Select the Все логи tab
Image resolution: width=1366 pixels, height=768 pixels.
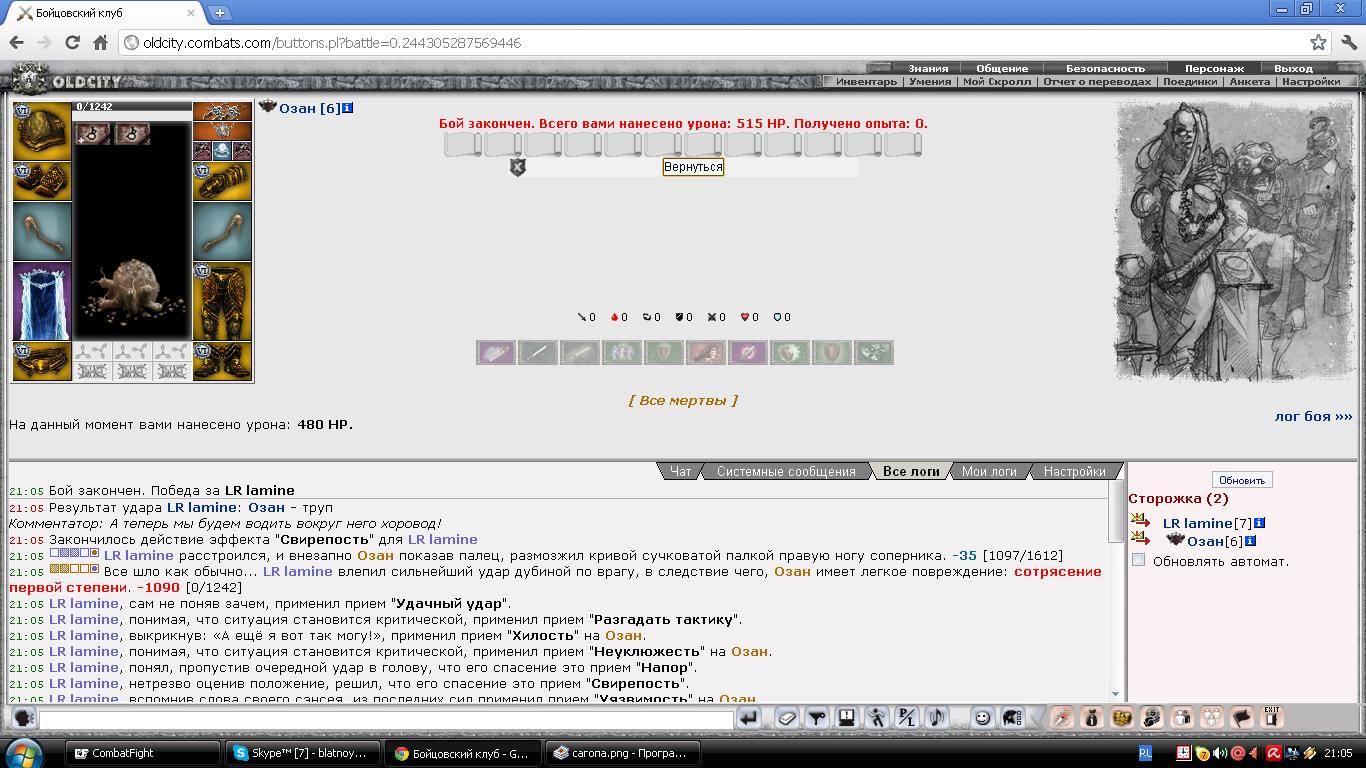click(x=910, y=471)
